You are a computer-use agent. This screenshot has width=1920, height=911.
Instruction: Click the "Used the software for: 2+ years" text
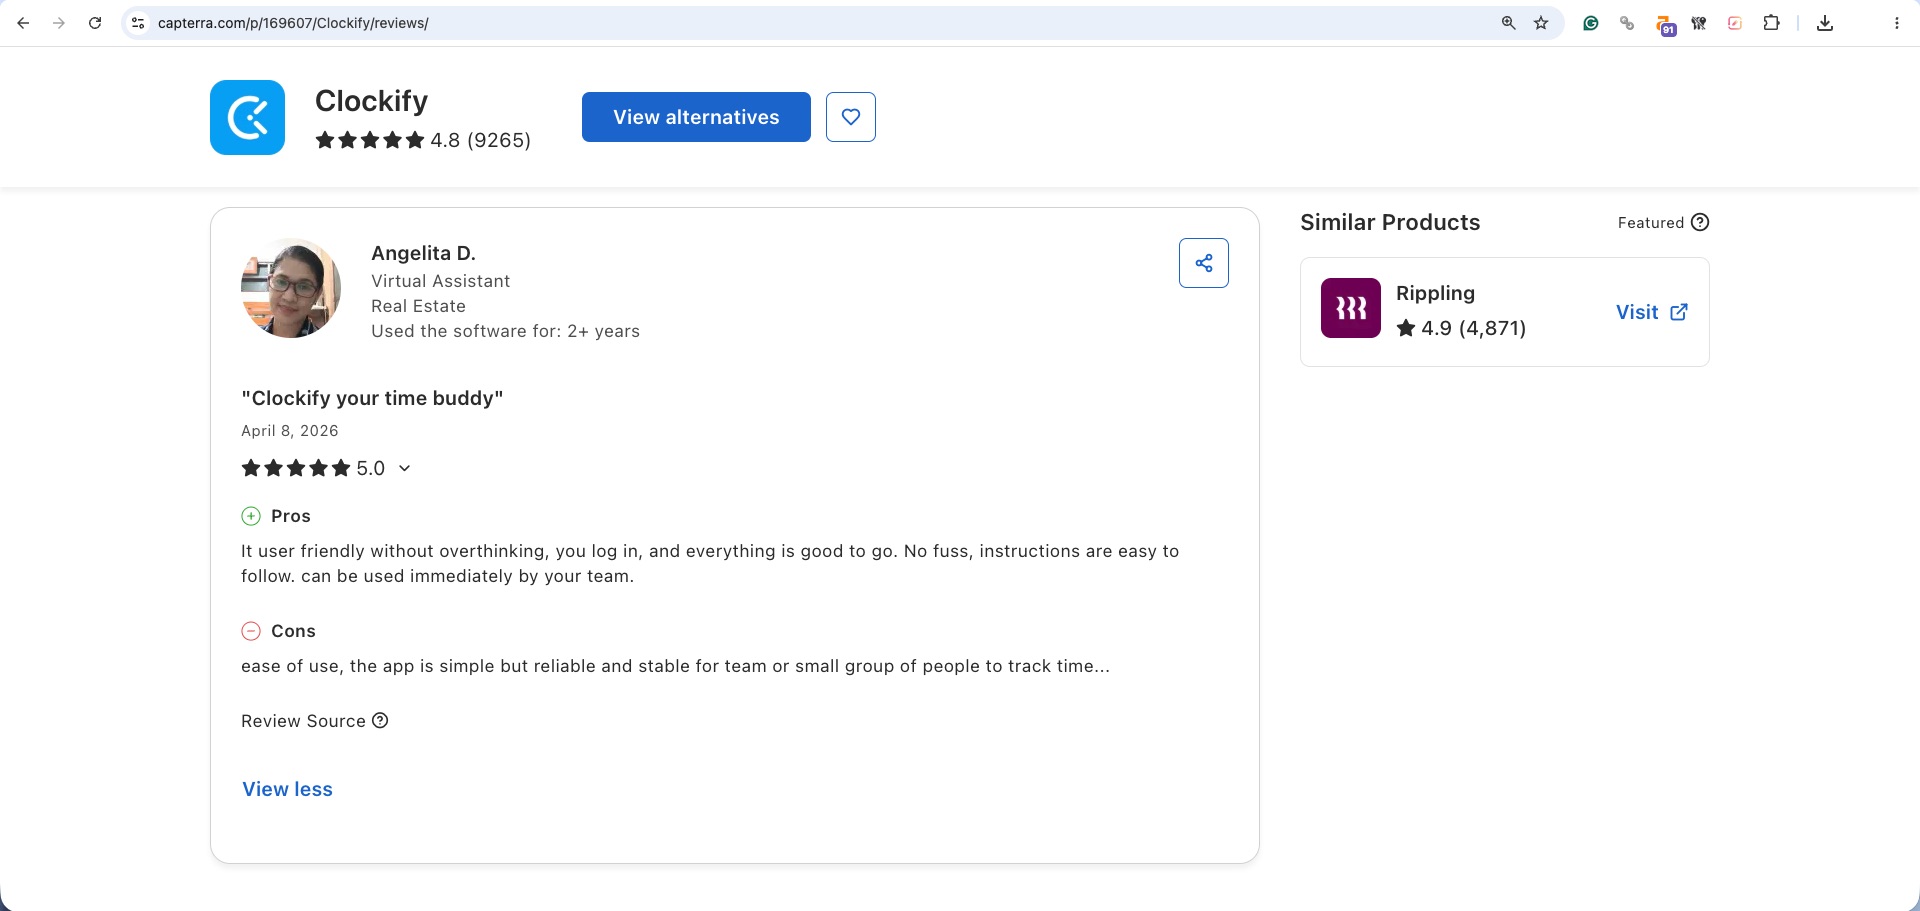505,331
